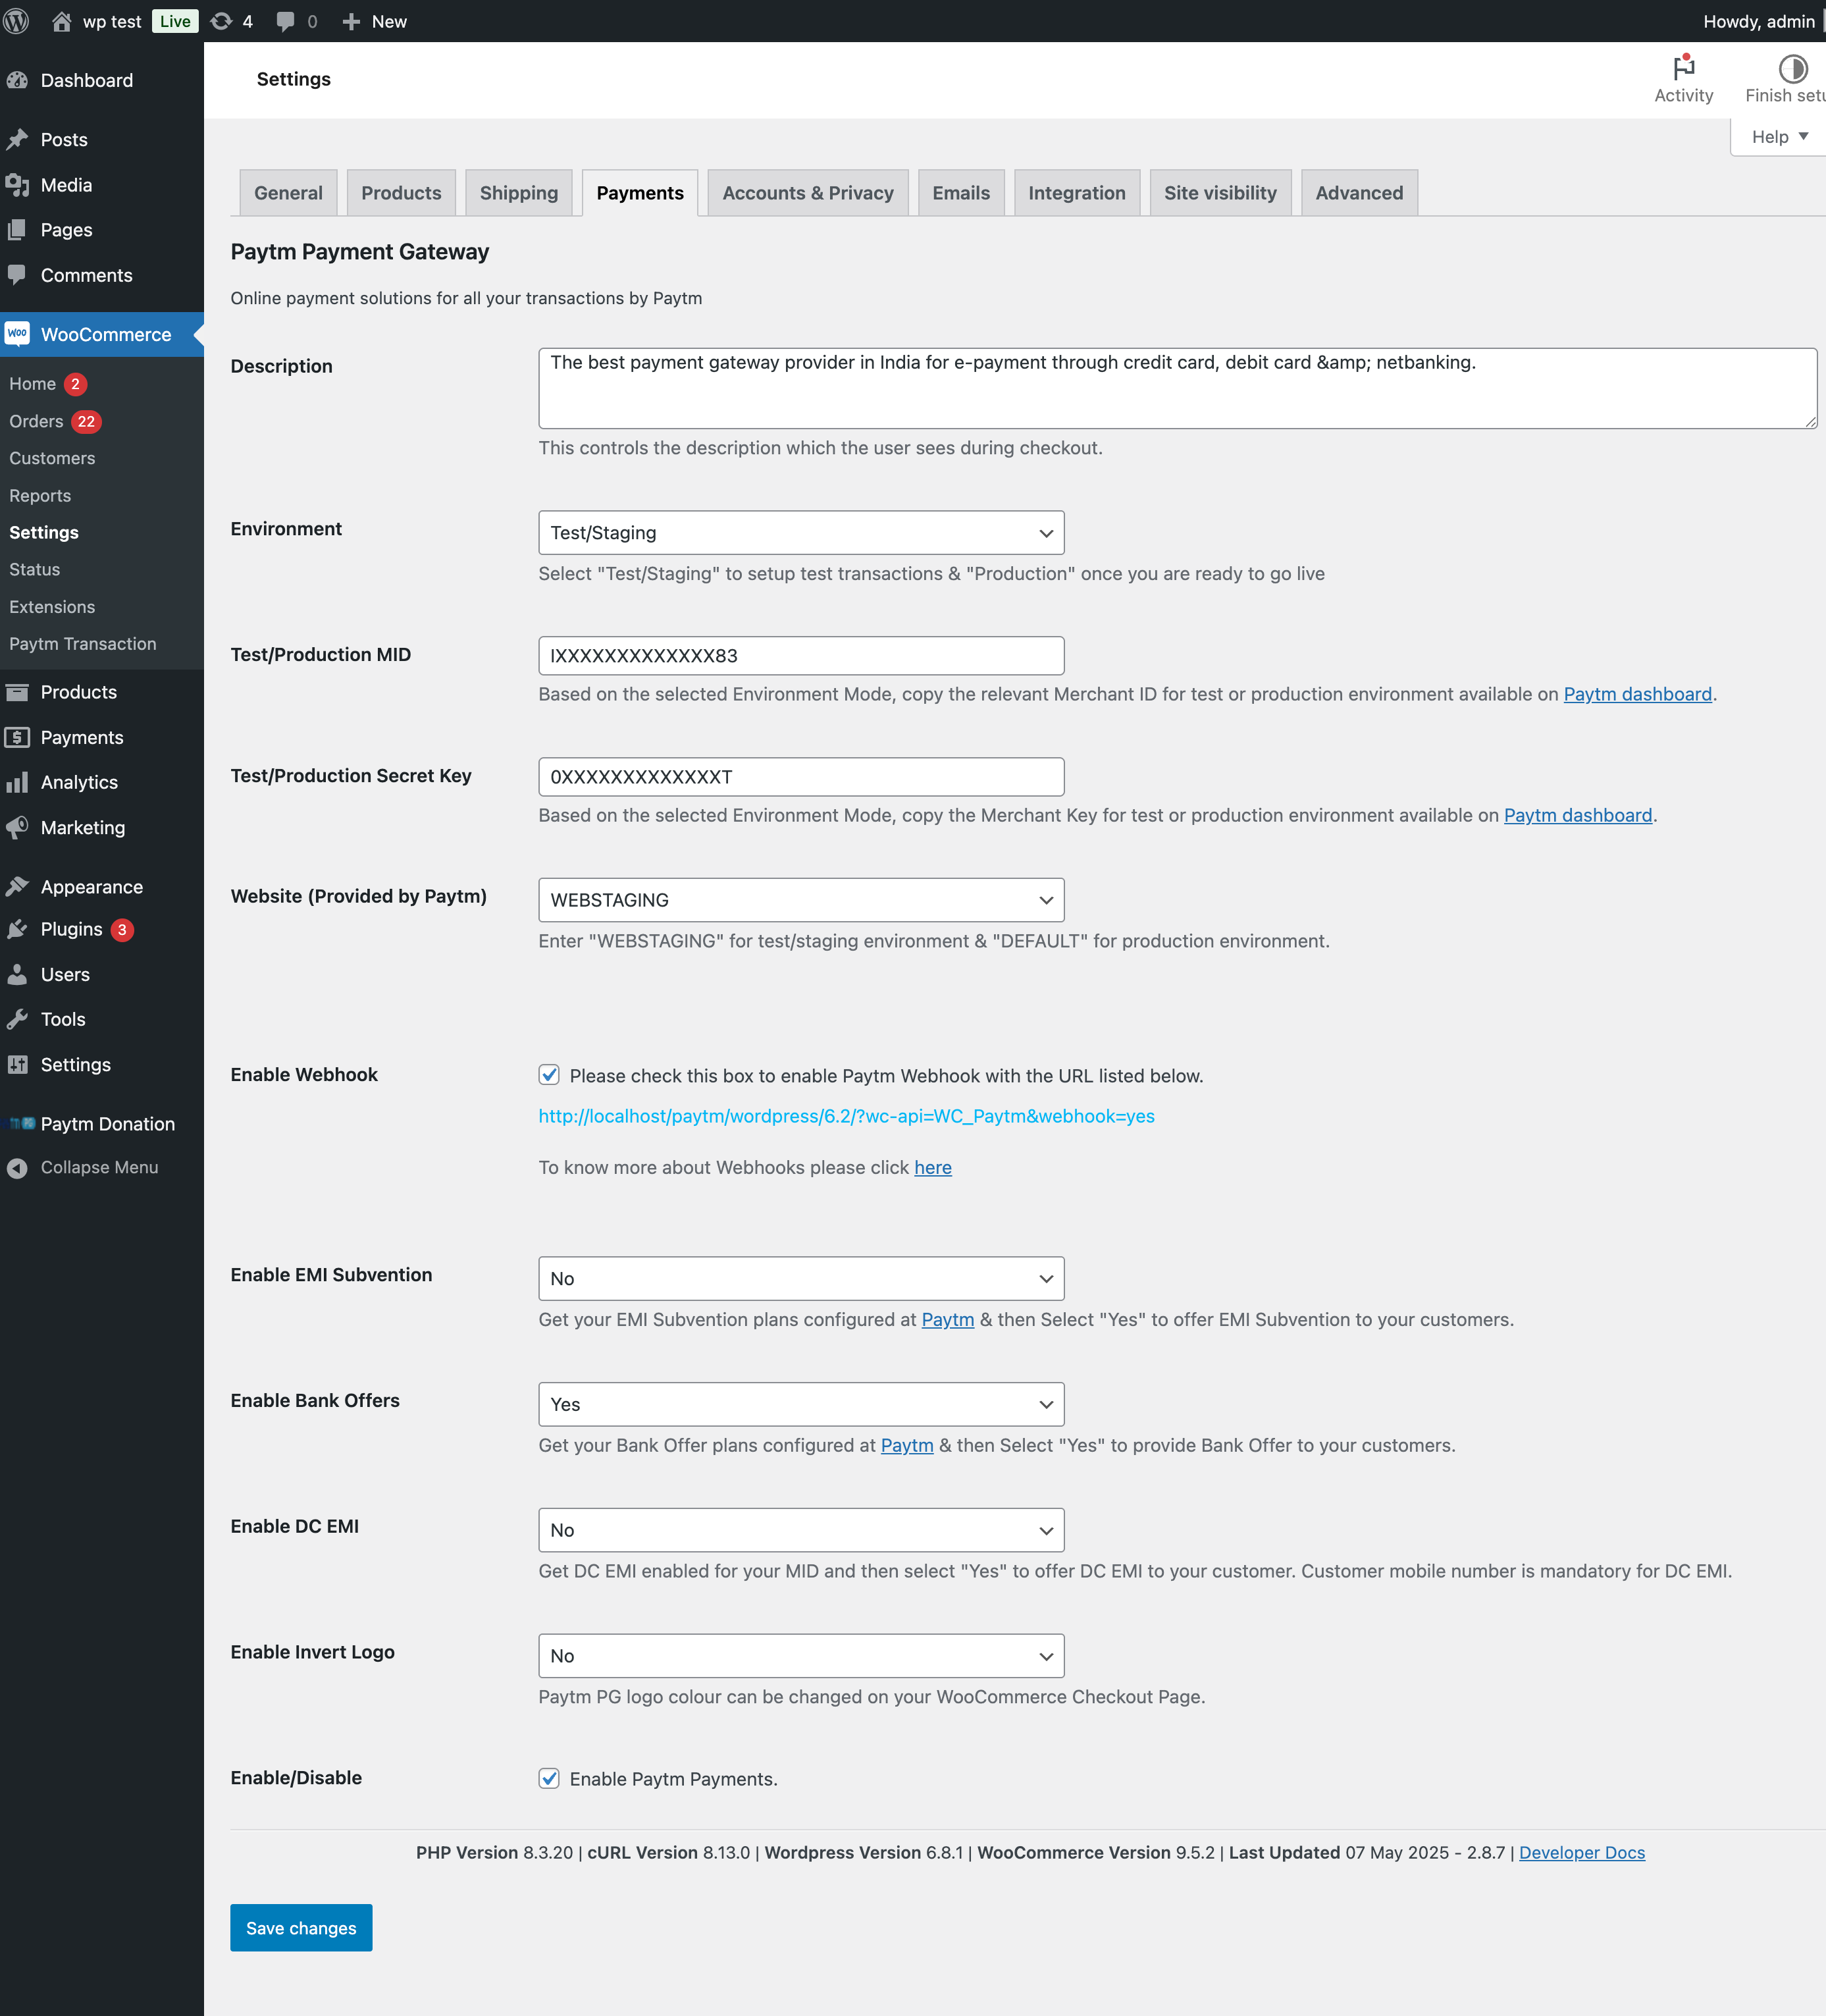1826x2016 pixels.
Task: Click the WordPress logo in admin bar
Action: click(x=16, y=21)
